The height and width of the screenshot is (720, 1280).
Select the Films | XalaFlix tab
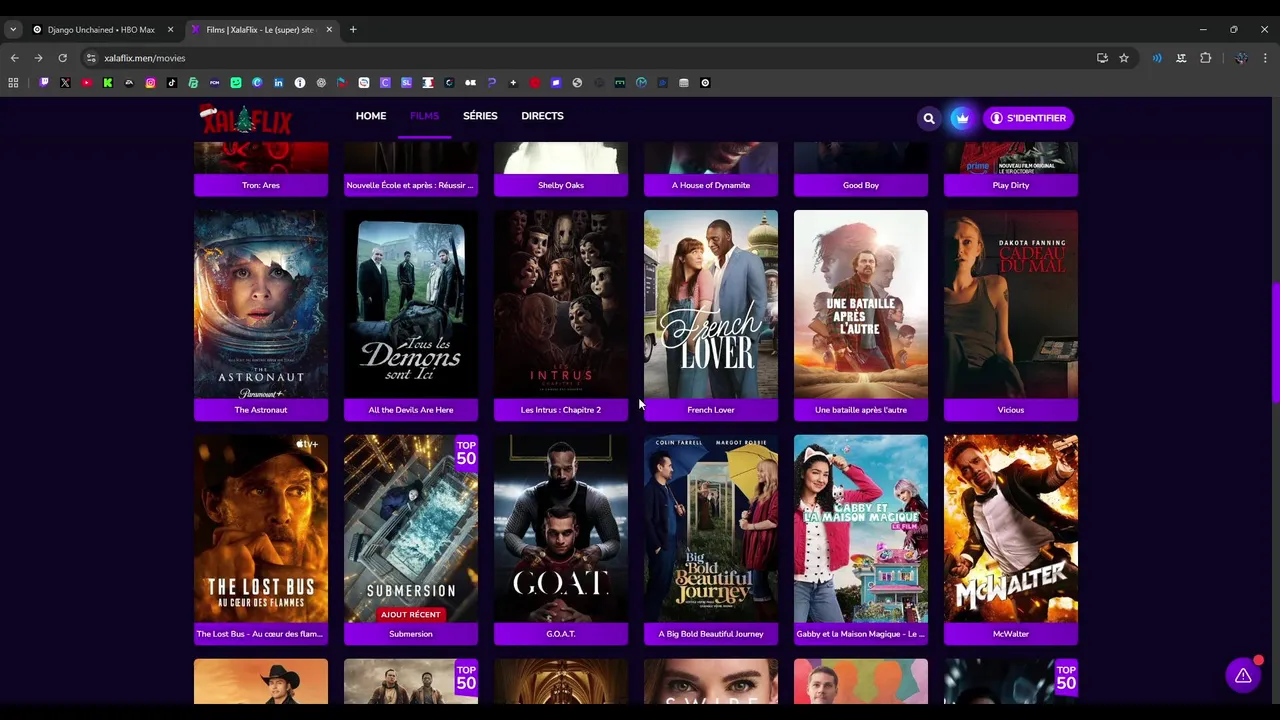(x=262, y=30)
